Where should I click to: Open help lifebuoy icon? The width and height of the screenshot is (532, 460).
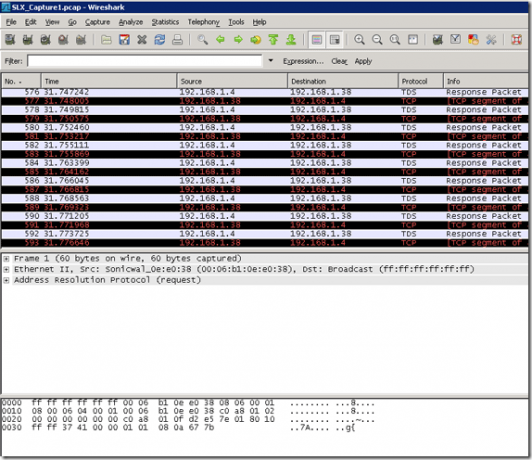516,40
